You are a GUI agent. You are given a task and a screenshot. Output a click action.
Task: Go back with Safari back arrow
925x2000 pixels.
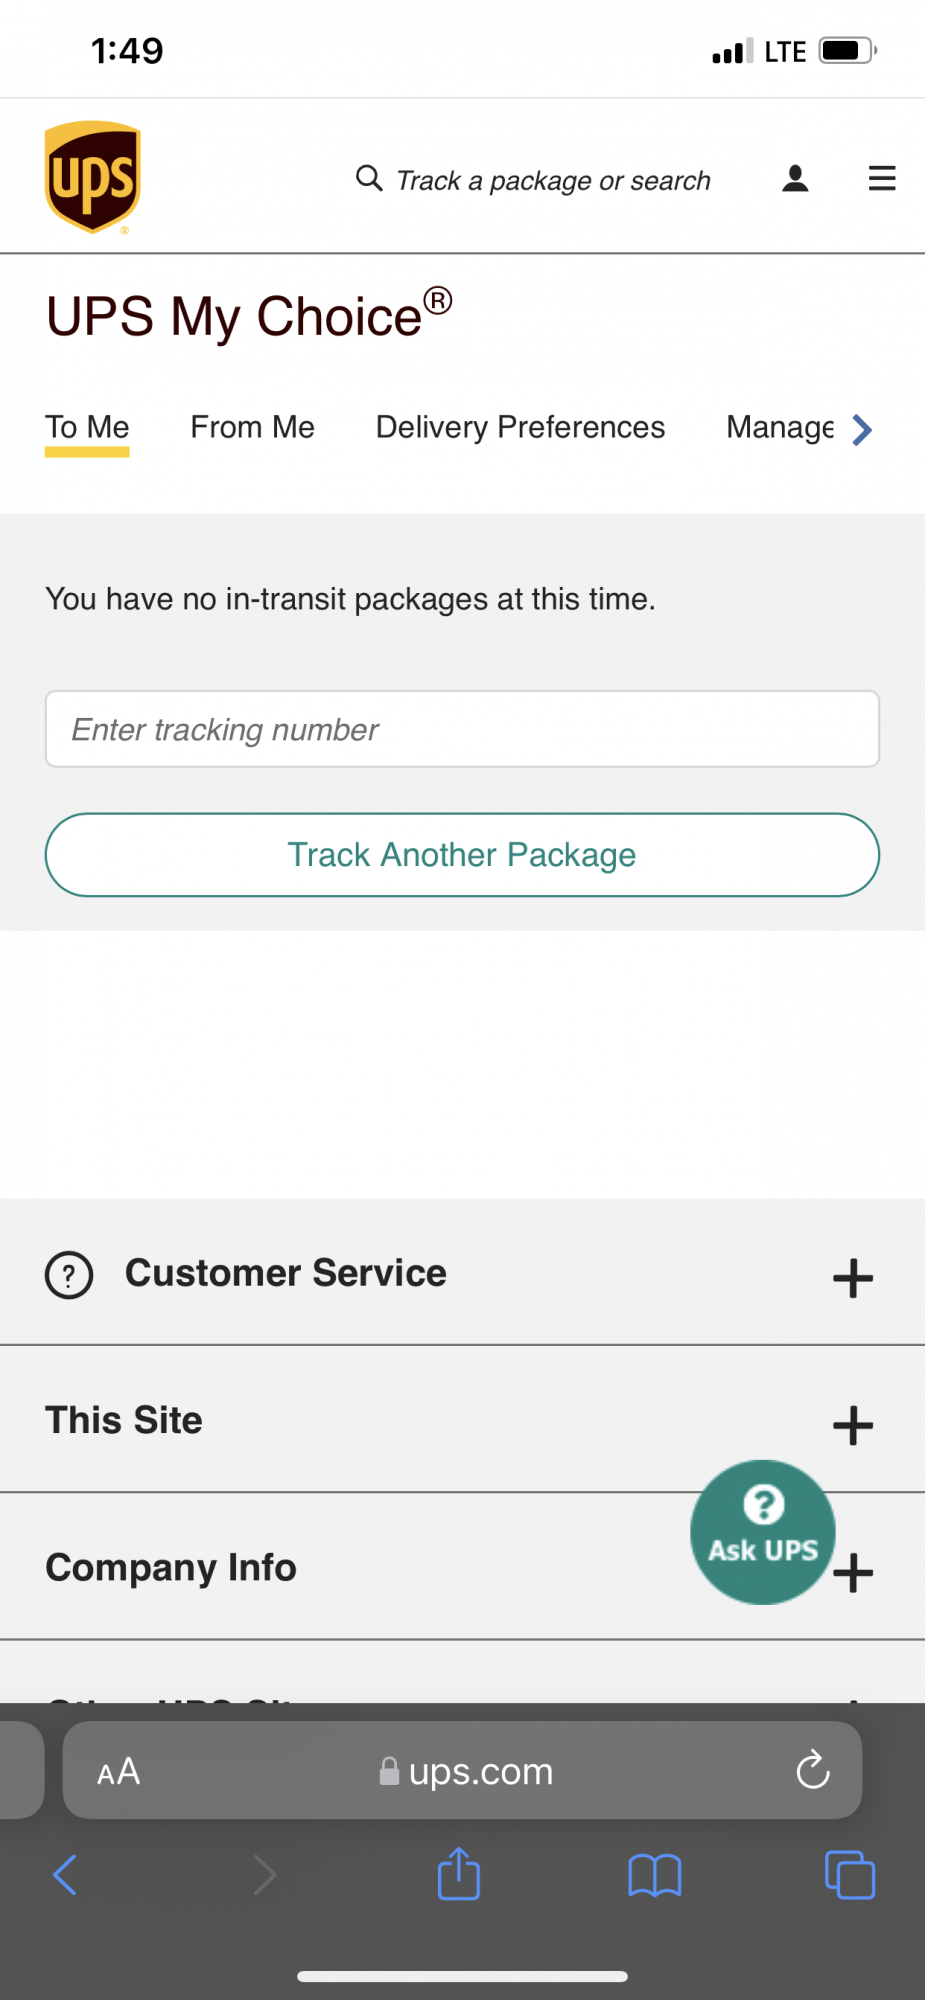pos(65,1875)
